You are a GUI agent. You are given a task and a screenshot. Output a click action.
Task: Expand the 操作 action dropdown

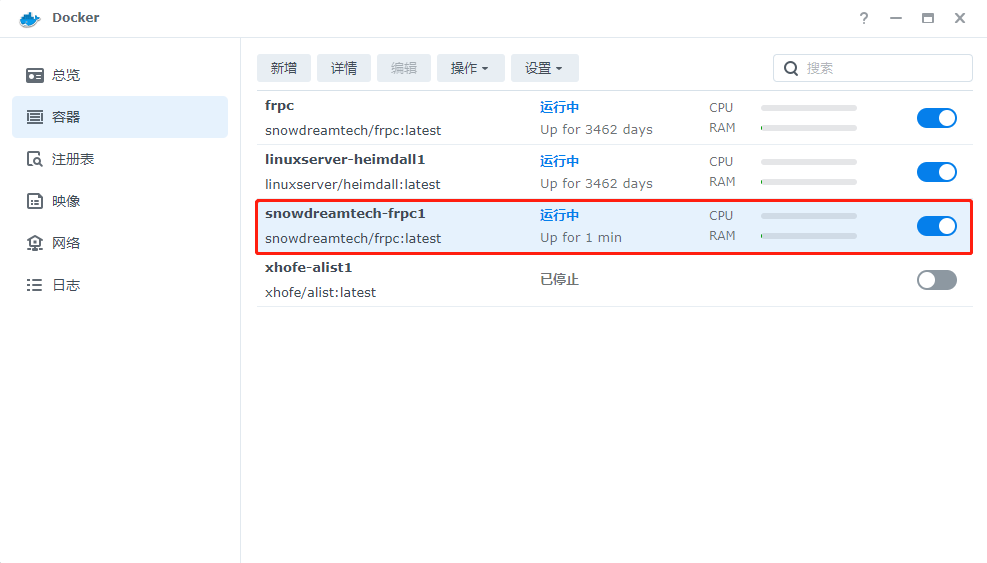pyautogui.click(x=470, y=68)
